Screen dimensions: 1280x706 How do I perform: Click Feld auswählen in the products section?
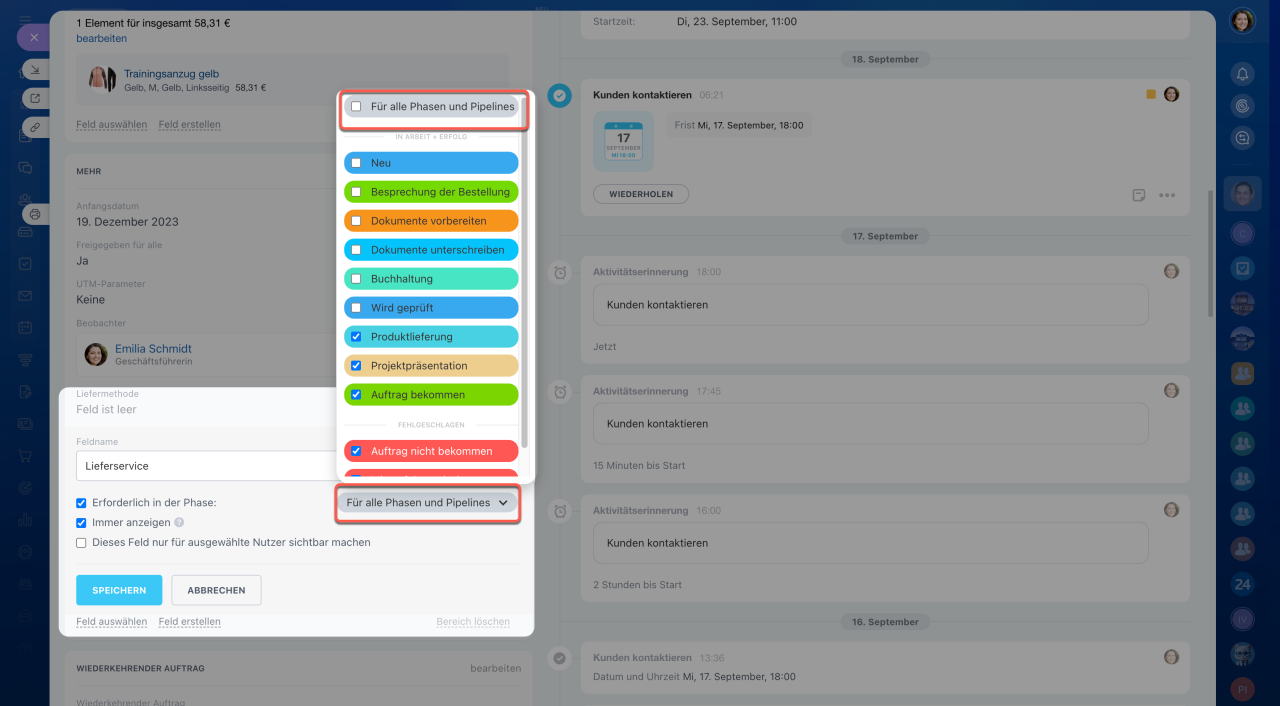[111, 125]
